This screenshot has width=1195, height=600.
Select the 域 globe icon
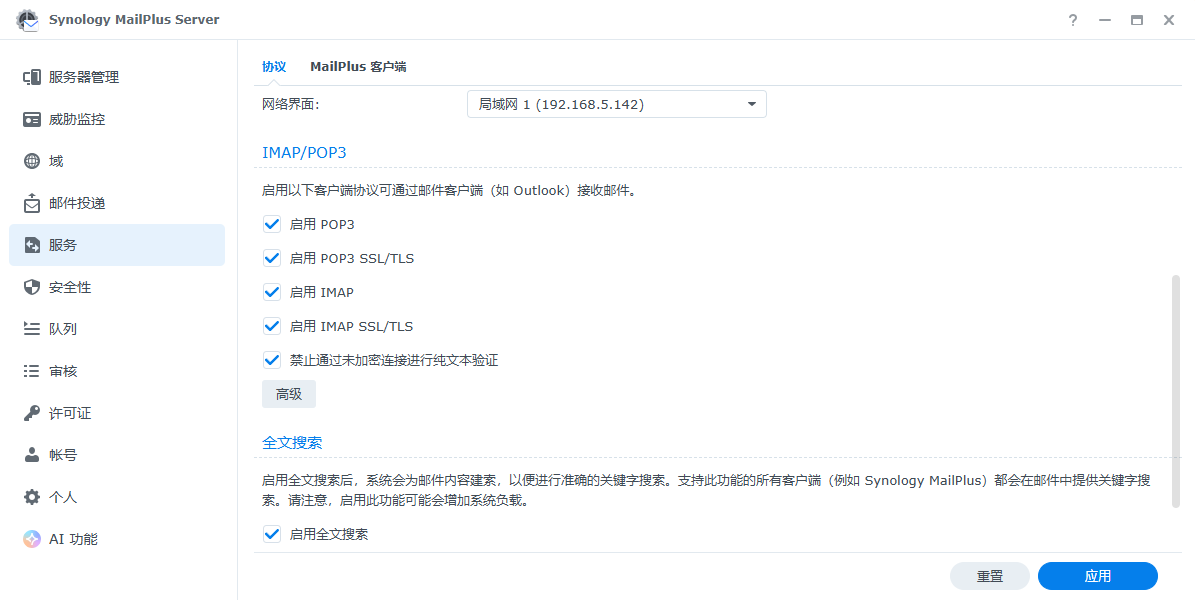coord(32,161)
